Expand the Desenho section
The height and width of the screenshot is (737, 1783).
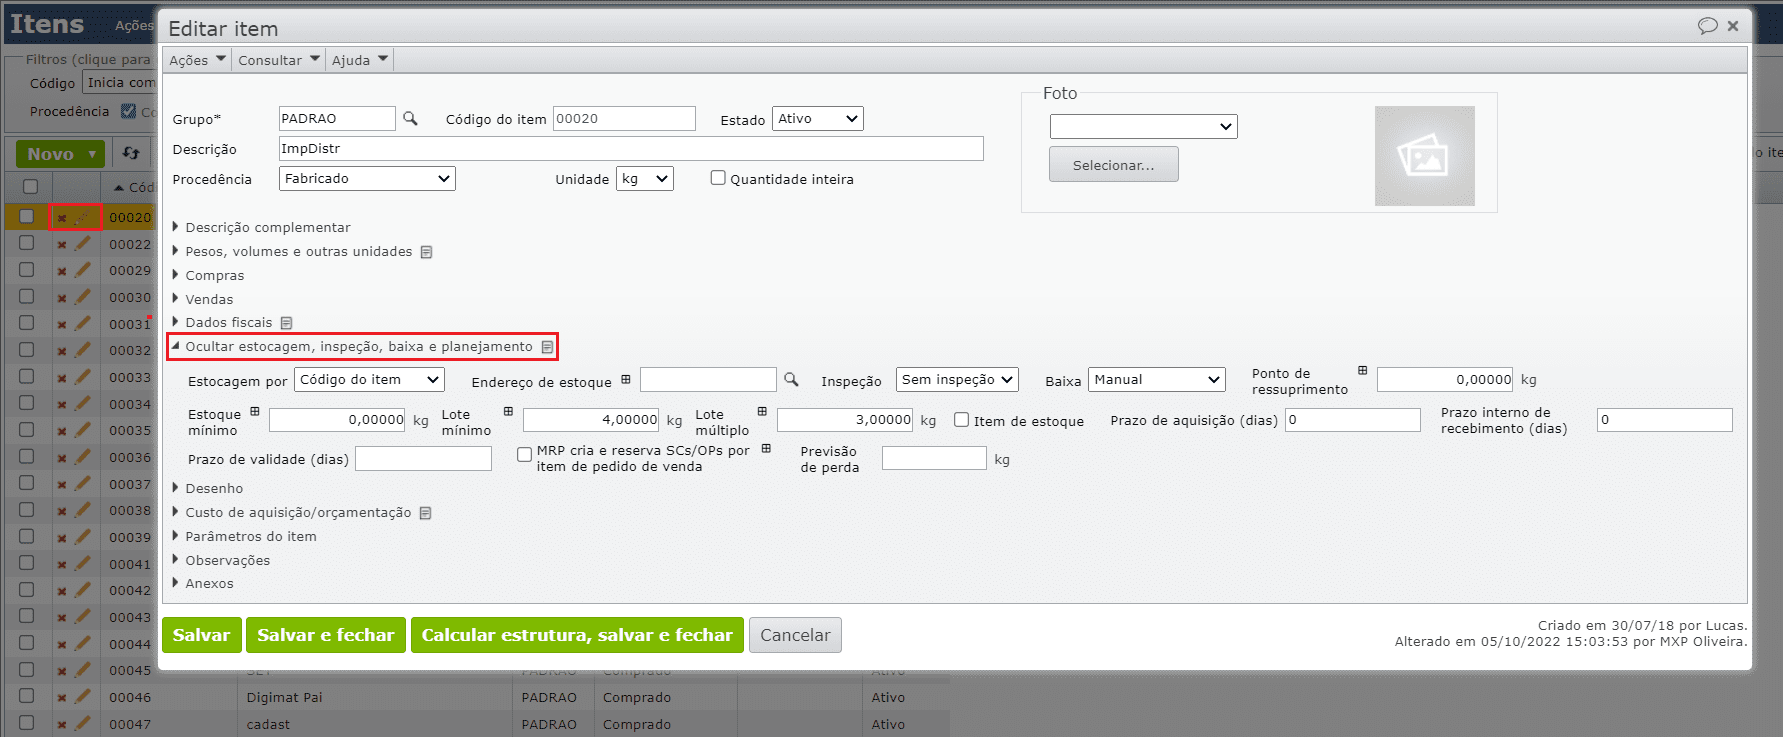[x=208, y=488]
